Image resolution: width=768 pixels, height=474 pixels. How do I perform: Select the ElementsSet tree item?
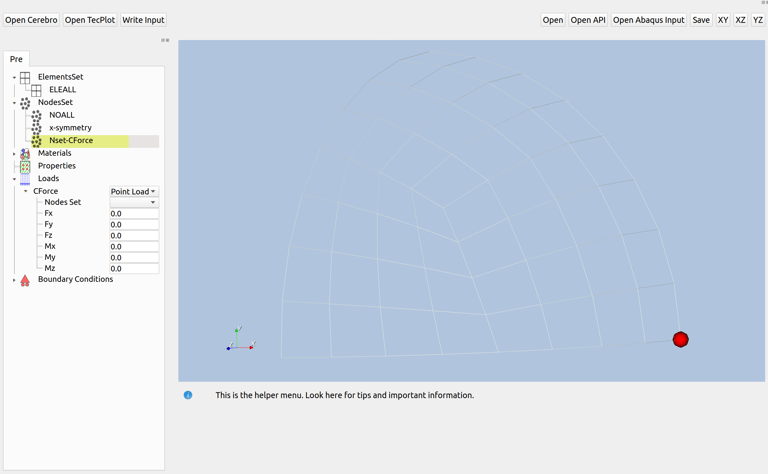coord(61,77)
